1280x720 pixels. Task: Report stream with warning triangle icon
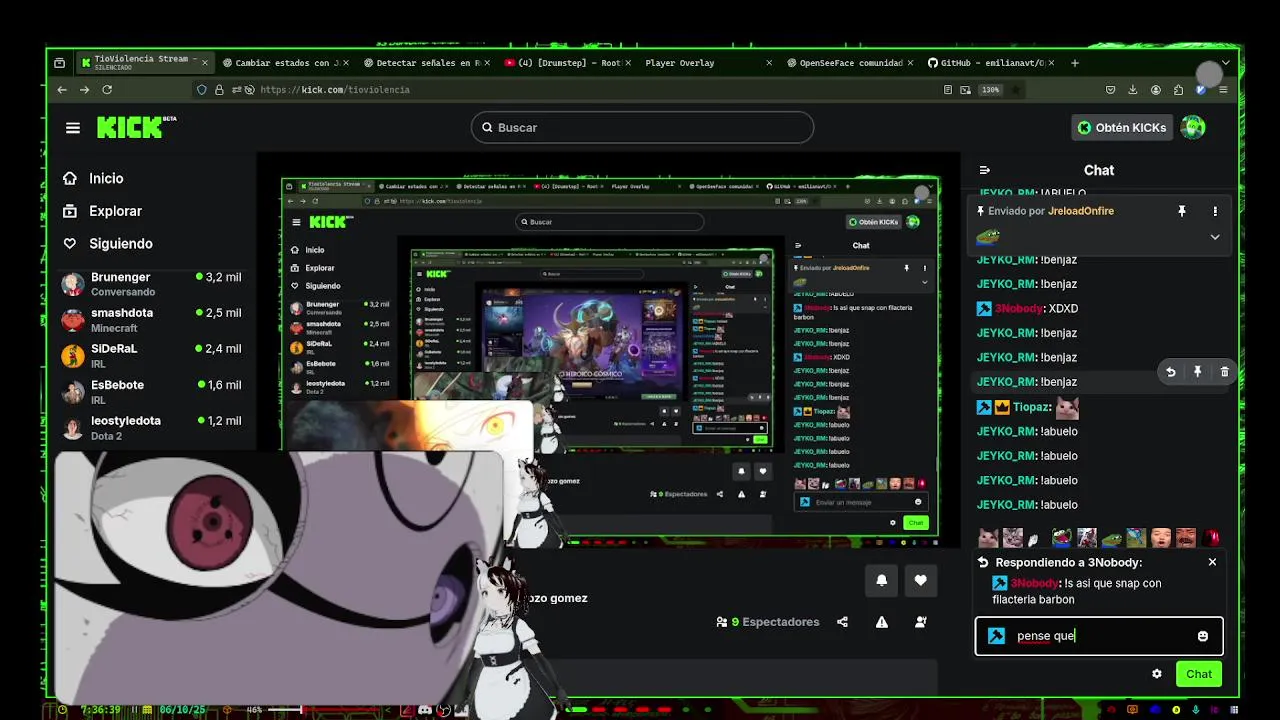pyautogui.click(x=881, y=622)
